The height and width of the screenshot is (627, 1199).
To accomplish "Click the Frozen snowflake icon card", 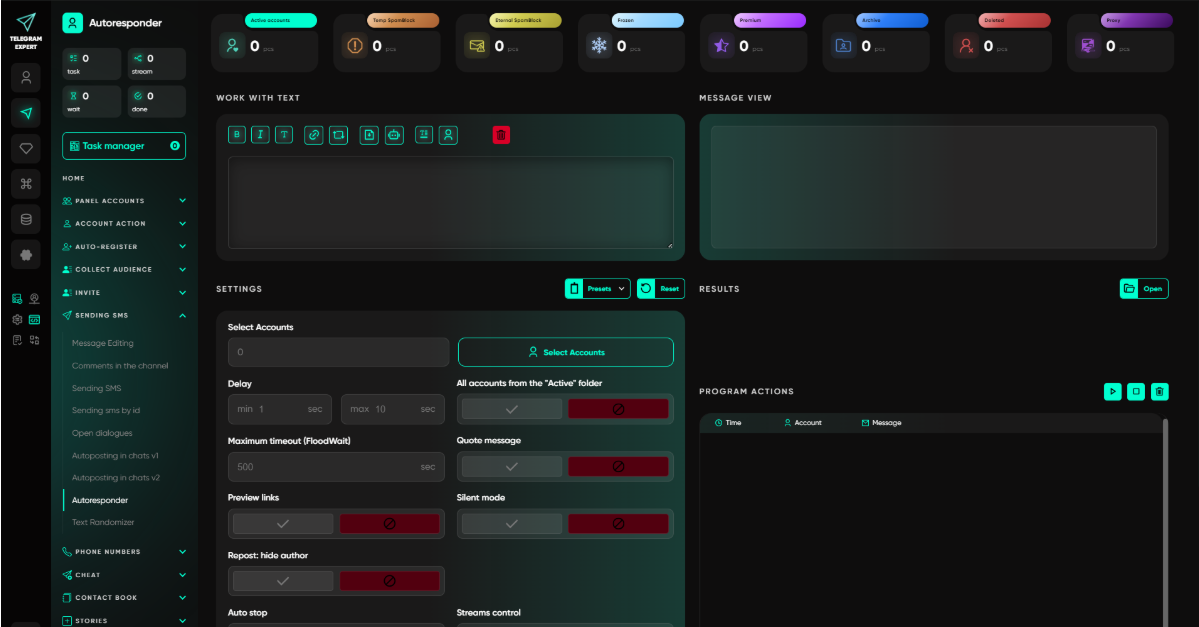I will click(x=599, y=46).
